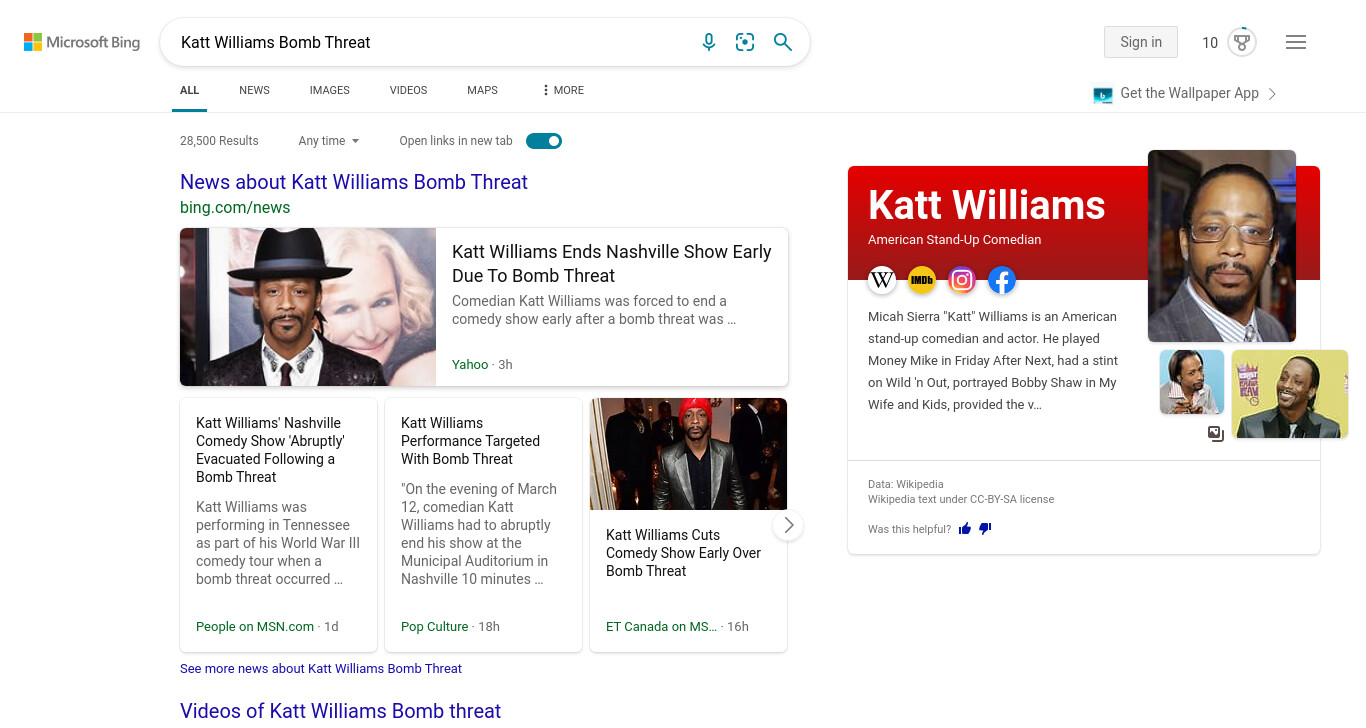Viewport: 1366px width, 728px height.
Task: Open small Katt Williams photo with blue background
Action: point(1192,382)
